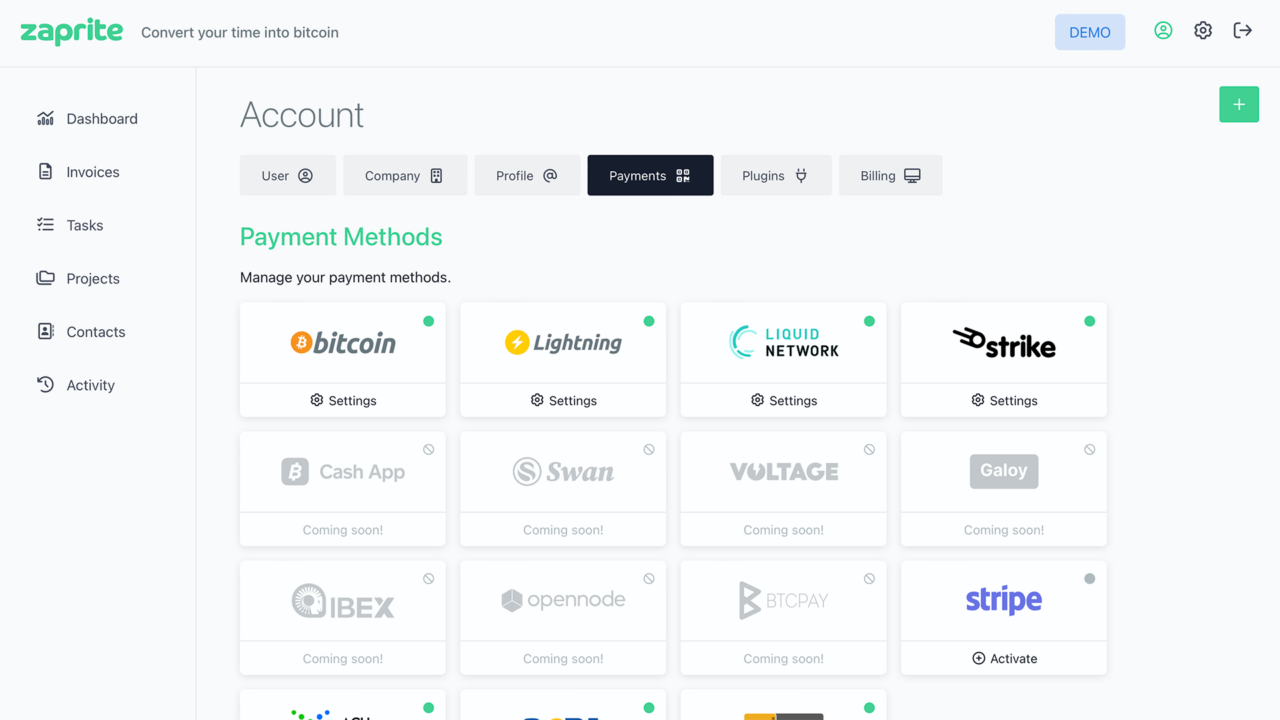1280x720 pixels.
Task: Click the IBEX logo
Action: [343, 601]
